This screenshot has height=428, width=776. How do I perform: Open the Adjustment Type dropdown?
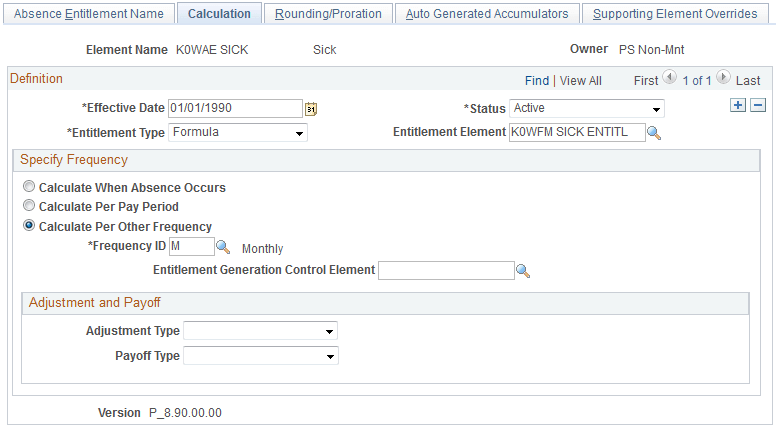261,331
